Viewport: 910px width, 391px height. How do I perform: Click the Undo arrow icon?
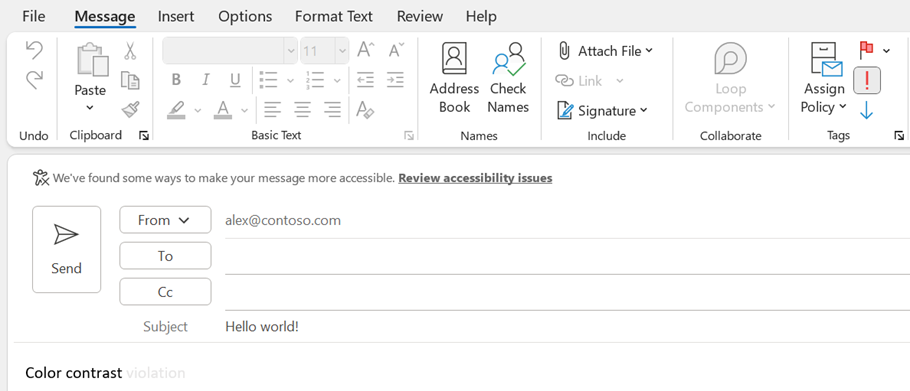click(x=34, y=51)
